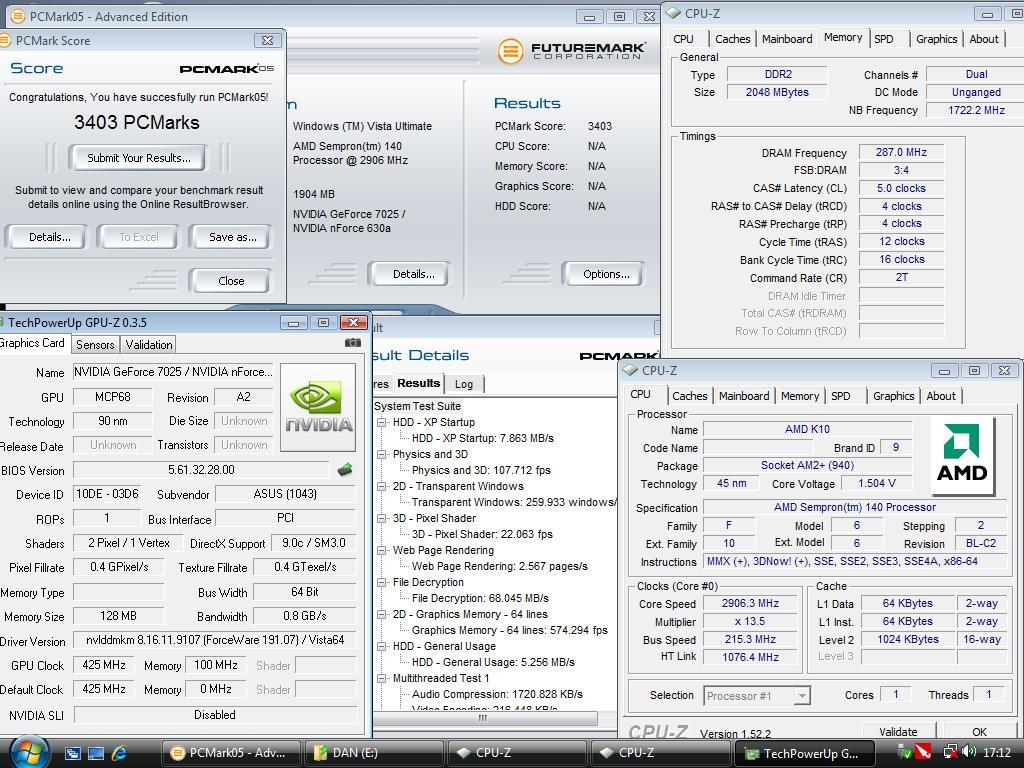Activate the second CPU-Z taskbar button
Viewport: 1024px width, 768px height.
pyautogui.click(x=660, y=753)
